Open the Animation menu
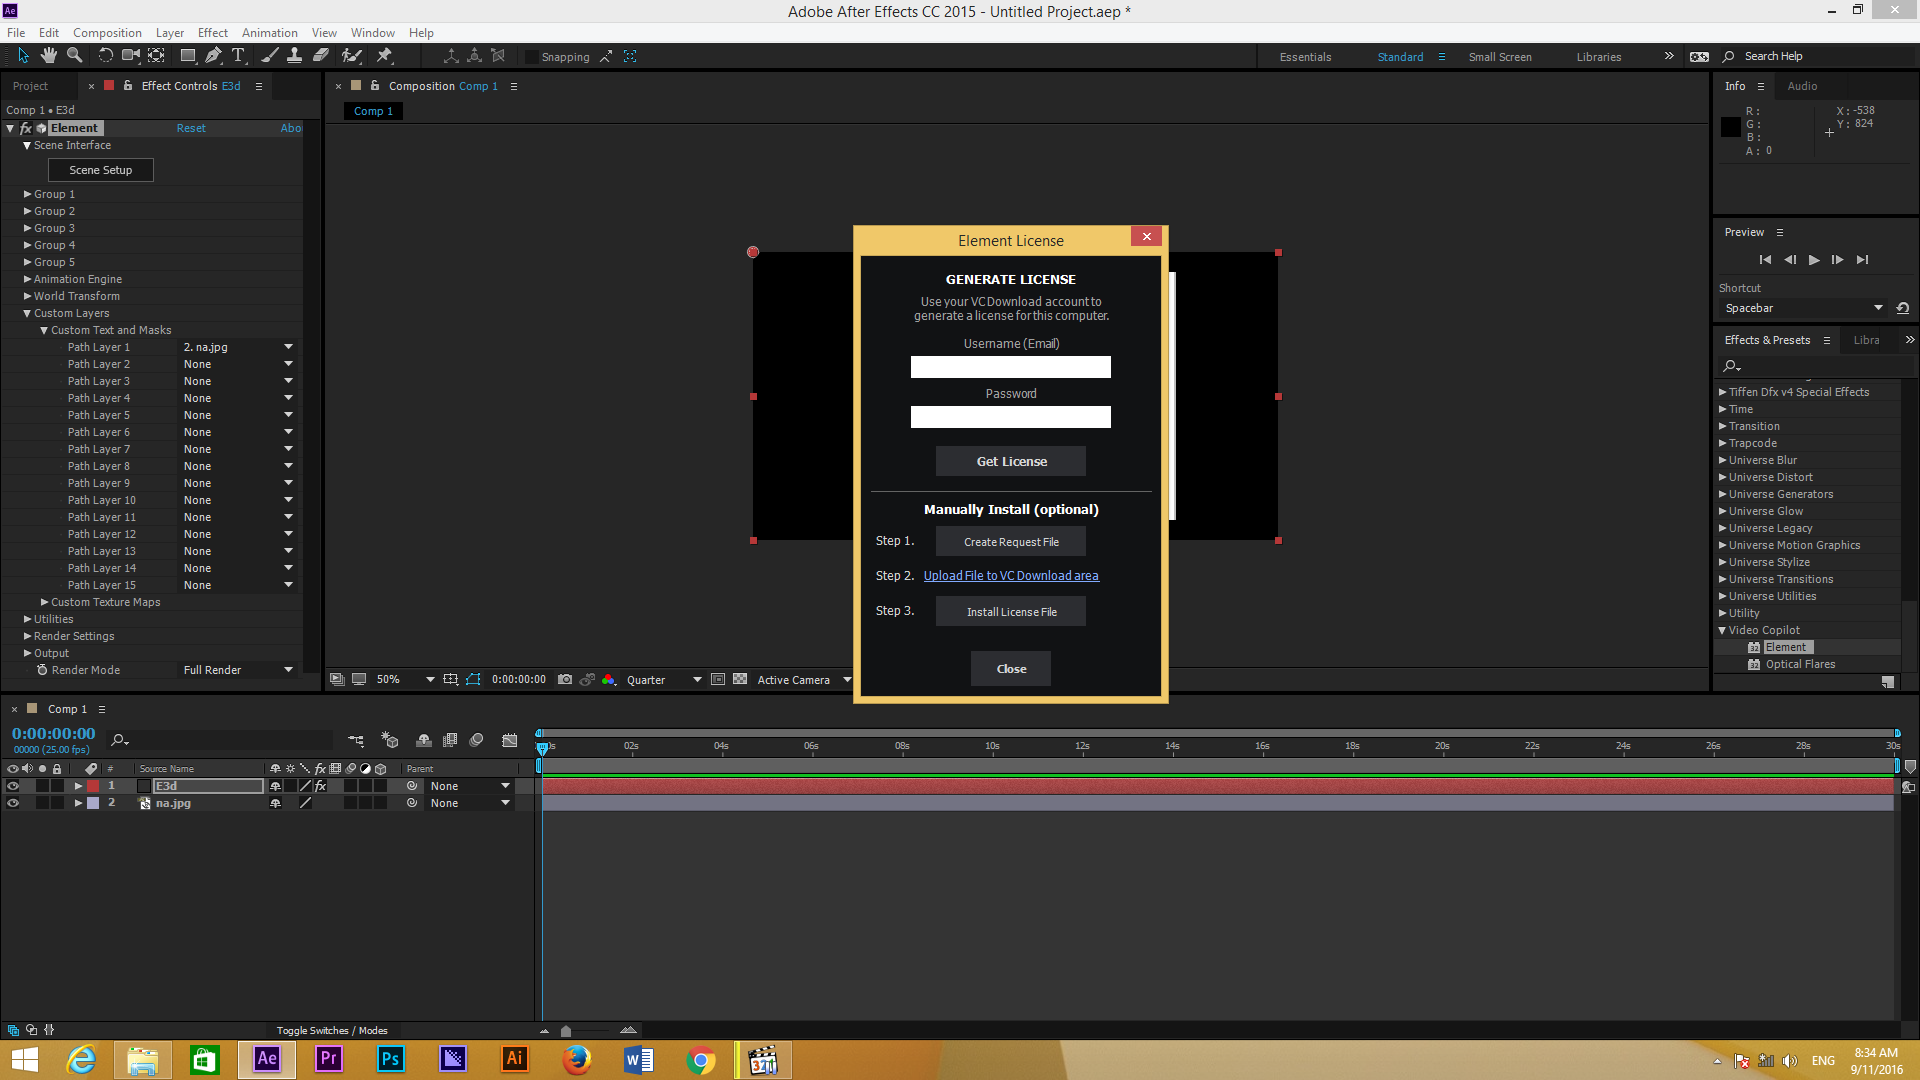This screenshot has width=1920, height=1080. tap(269, 33)
